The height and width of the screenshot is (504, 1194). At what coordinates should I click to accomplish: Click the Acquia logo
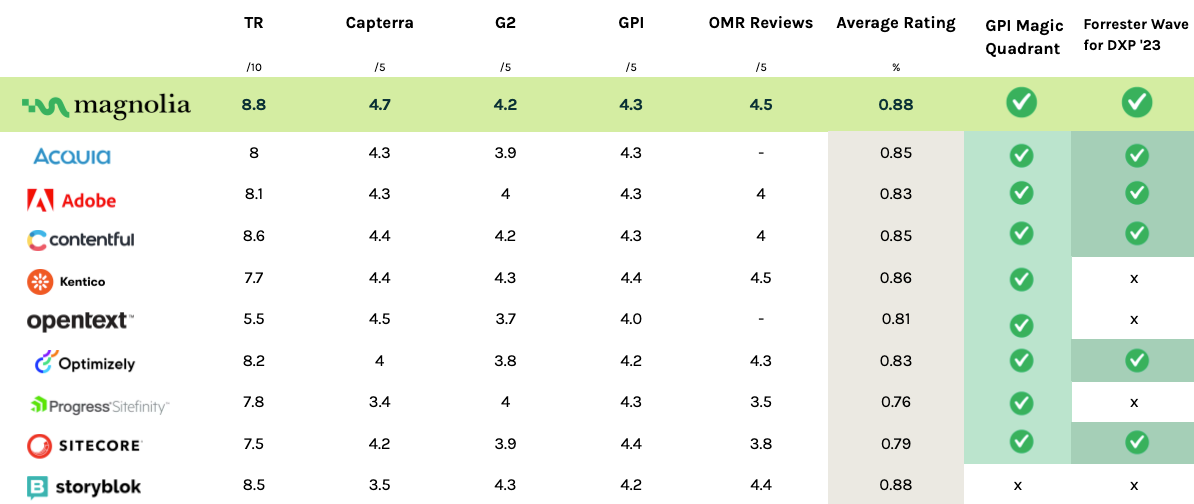72,156
